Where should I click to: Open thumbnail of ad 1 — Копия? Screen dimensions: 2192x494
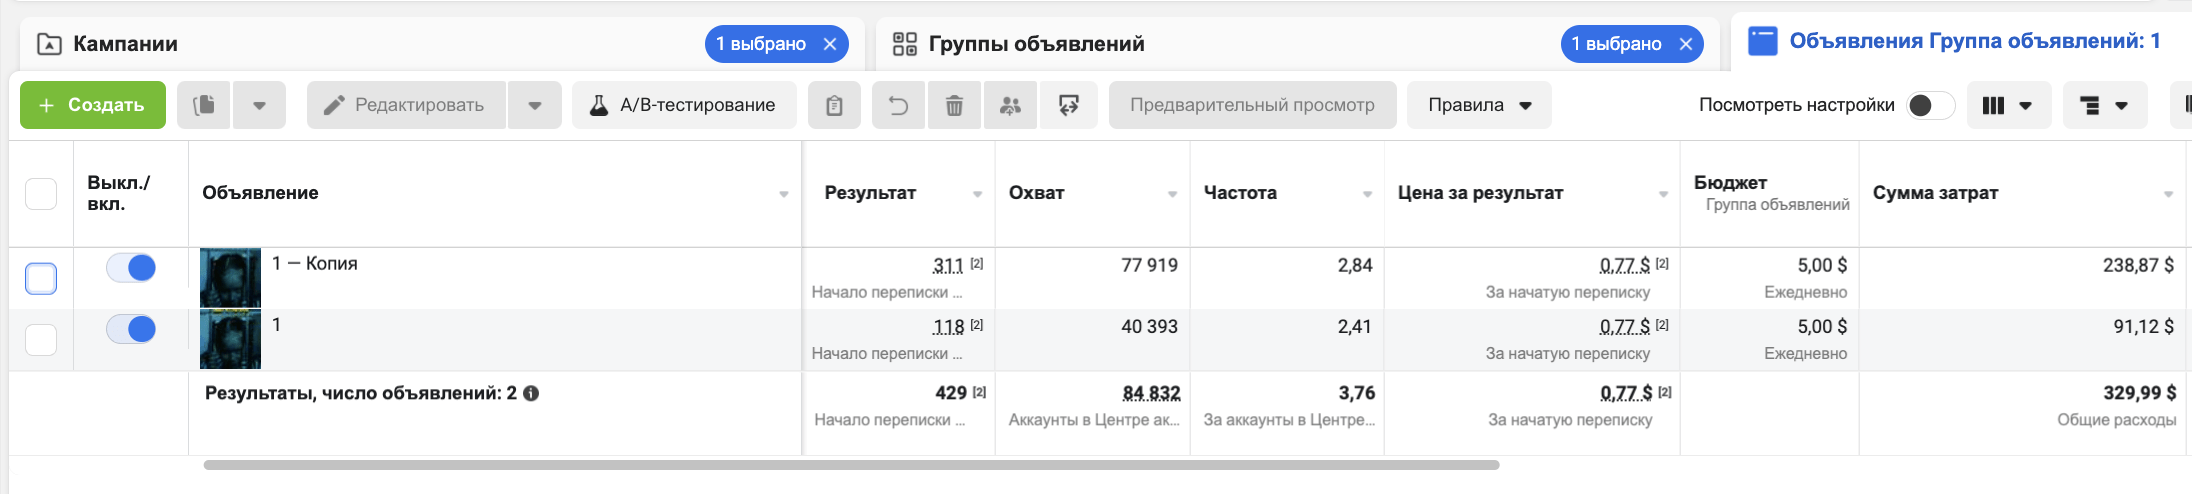[230, 278]
